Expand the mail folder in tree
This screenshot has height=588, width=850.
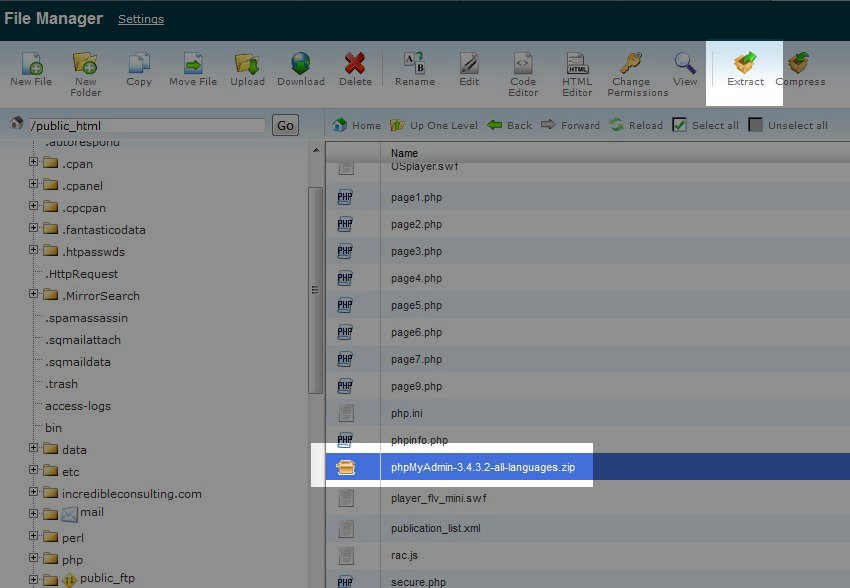coord(34,515)
